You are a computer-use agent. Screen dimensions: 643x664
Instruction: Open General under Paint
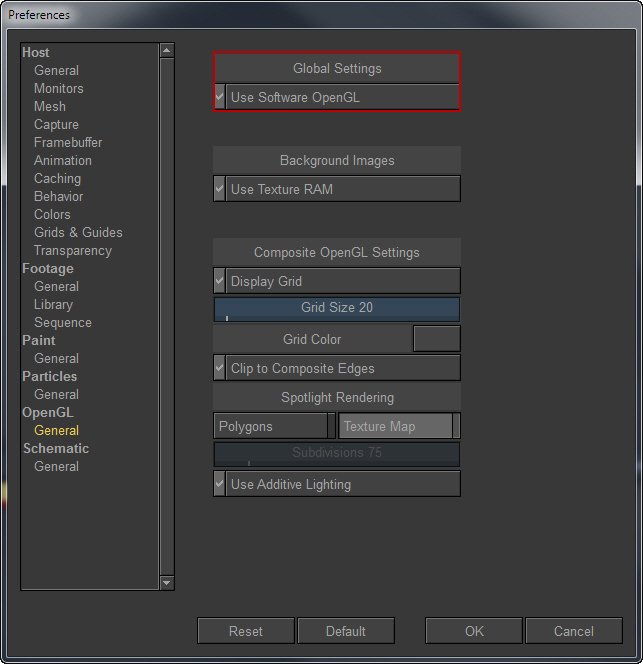point(56,358)
